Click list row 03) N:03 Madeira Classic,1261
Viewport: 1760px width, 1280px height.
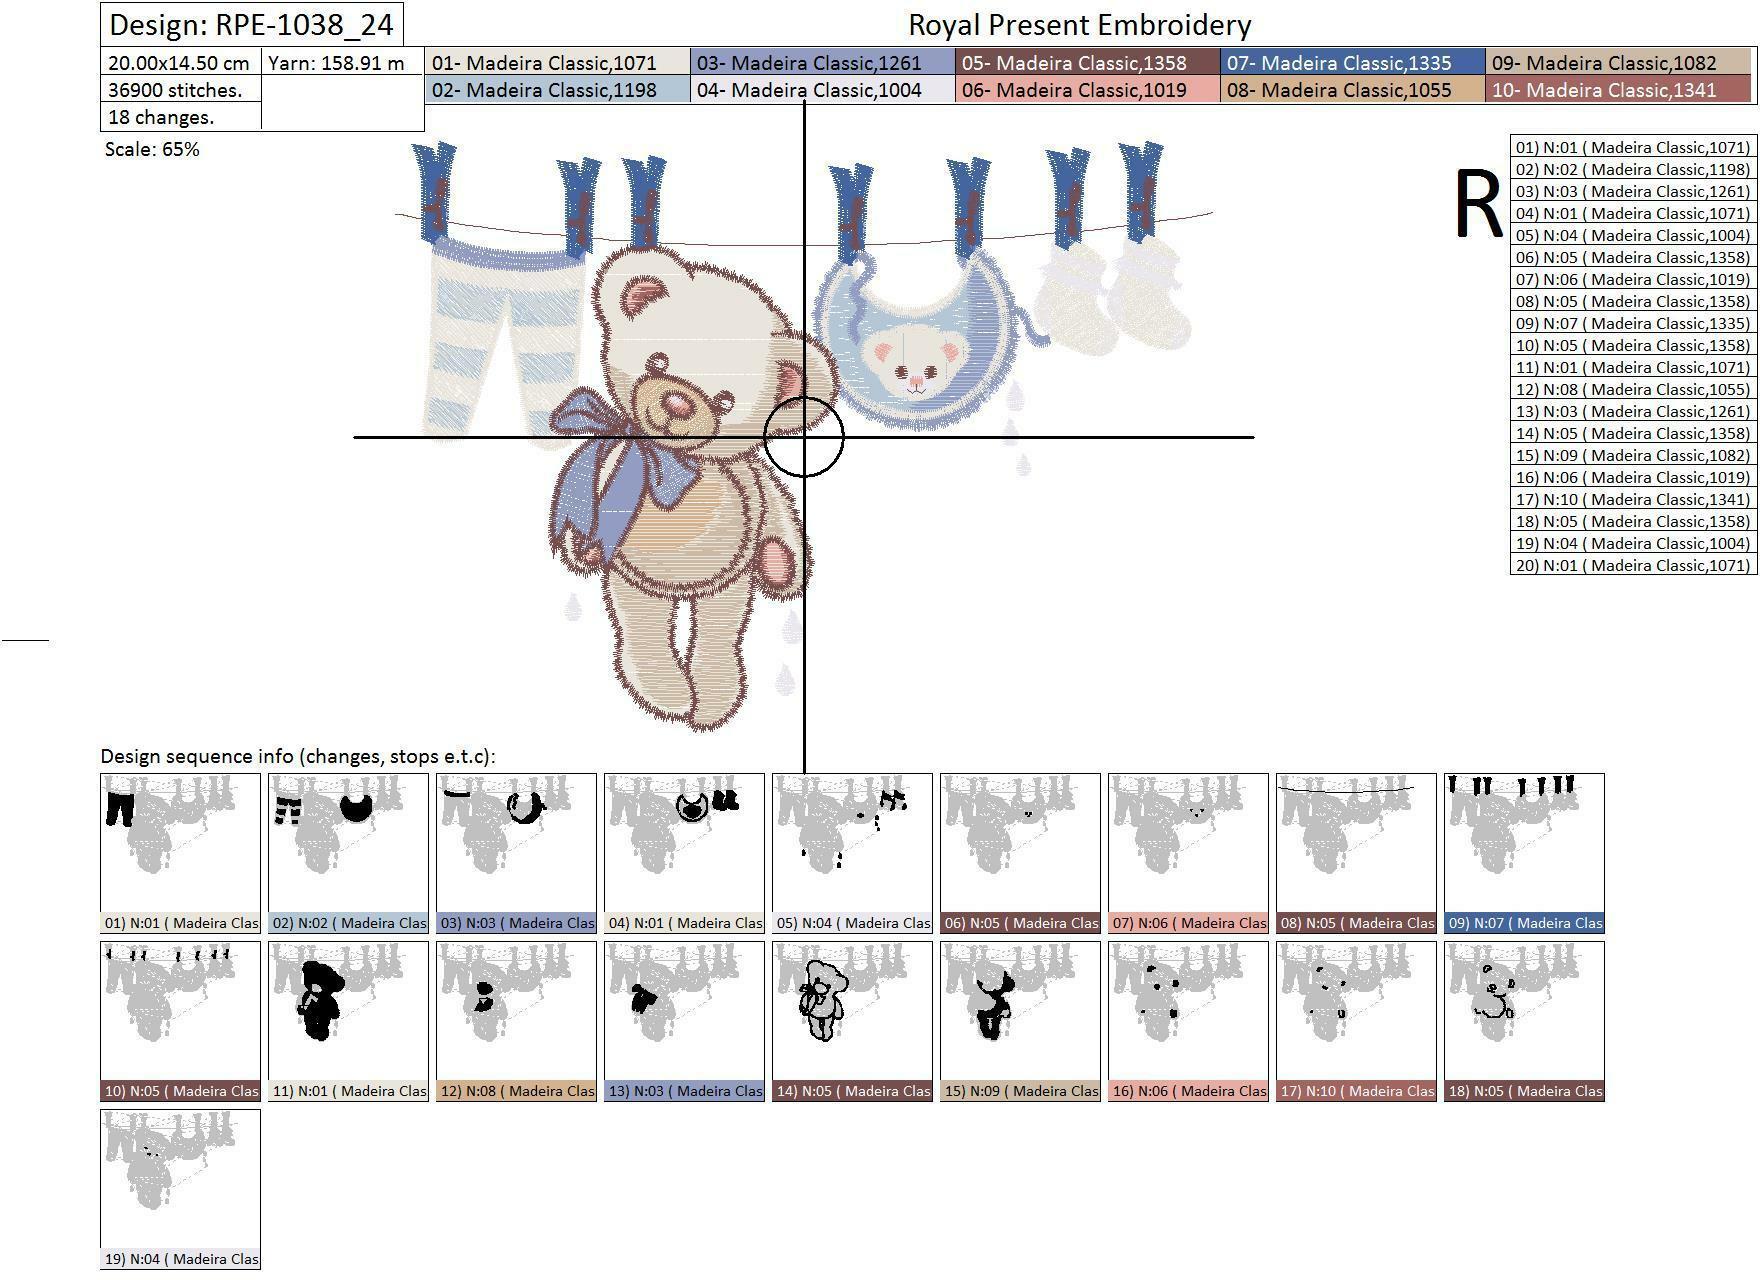coord(1633,191)
